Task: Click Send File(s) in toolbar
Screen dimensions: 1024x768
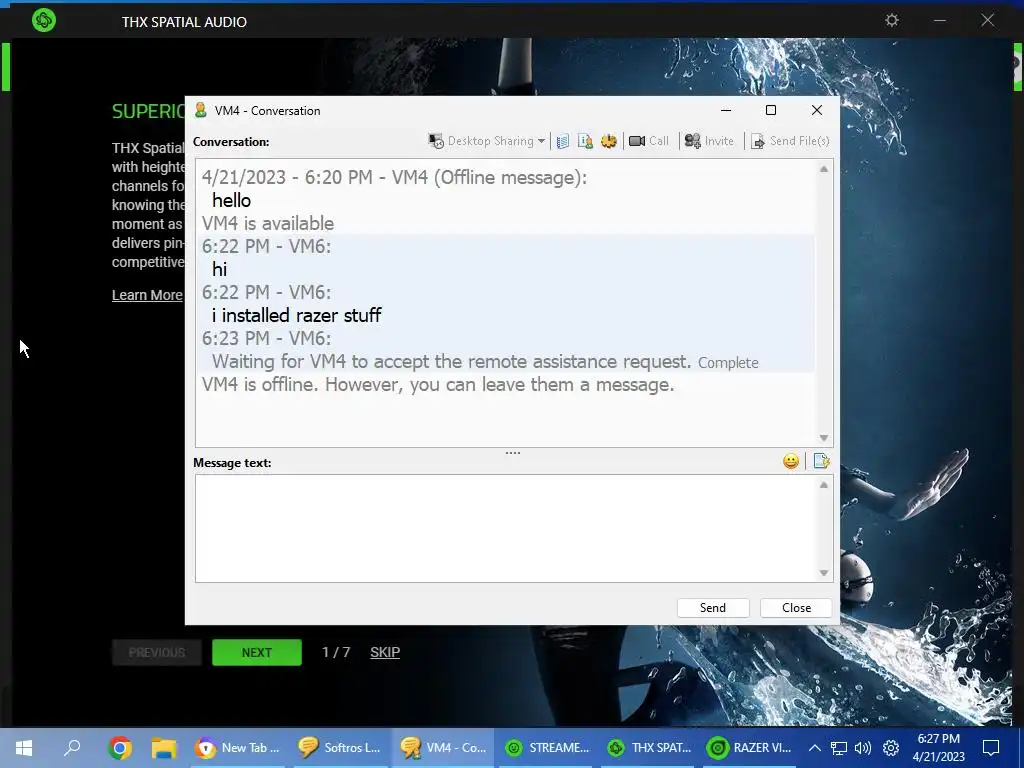Action: pos(790,141)
